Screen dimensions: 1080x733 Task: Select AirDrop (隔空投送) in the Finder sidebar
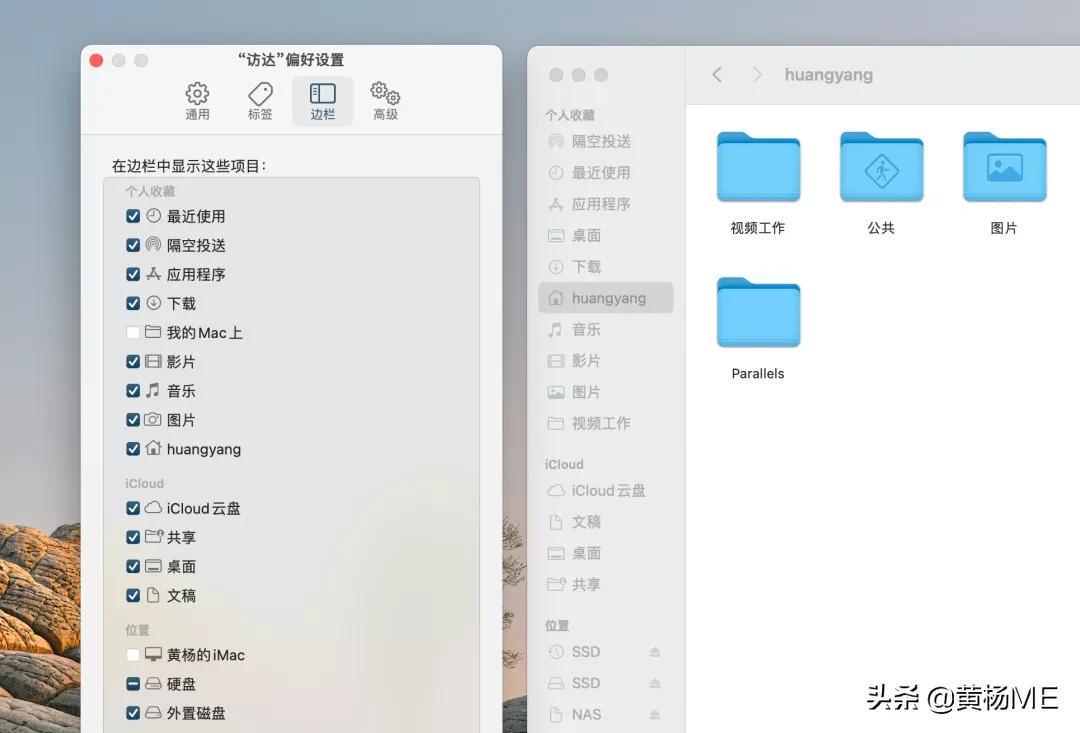pos(604,141)
